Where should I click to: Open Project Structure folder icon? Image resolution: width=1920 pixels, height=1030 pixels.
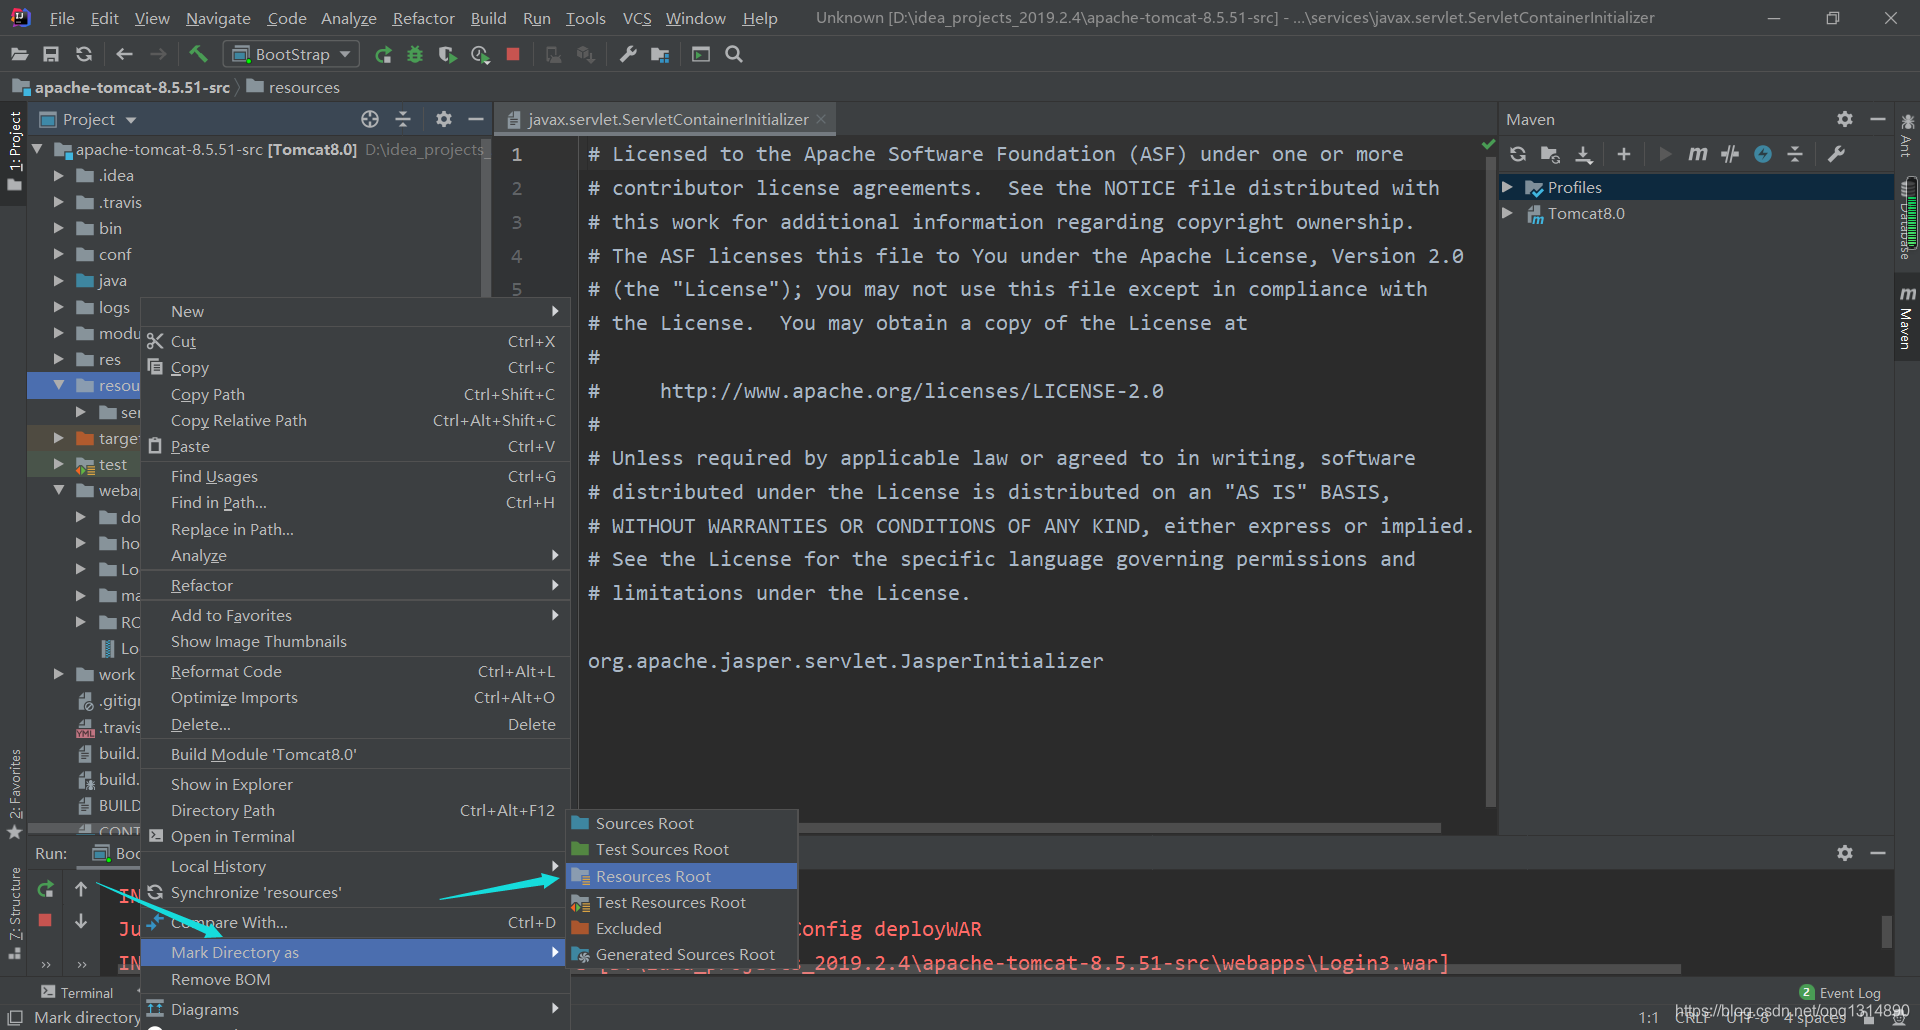pyautogui.click(x=660, y=55)
